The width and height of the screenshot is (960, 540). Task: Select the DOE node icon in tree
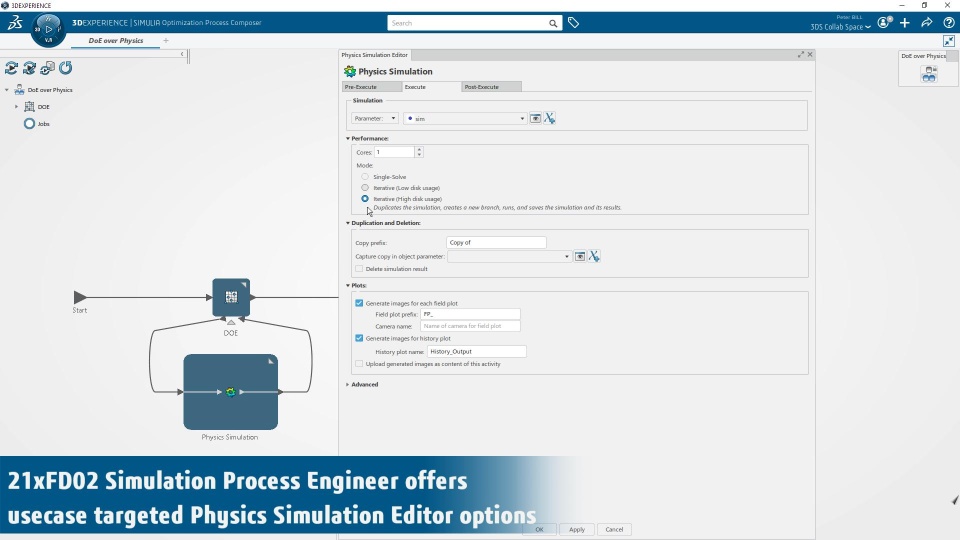pyautogui.click(x=29, y=107)
